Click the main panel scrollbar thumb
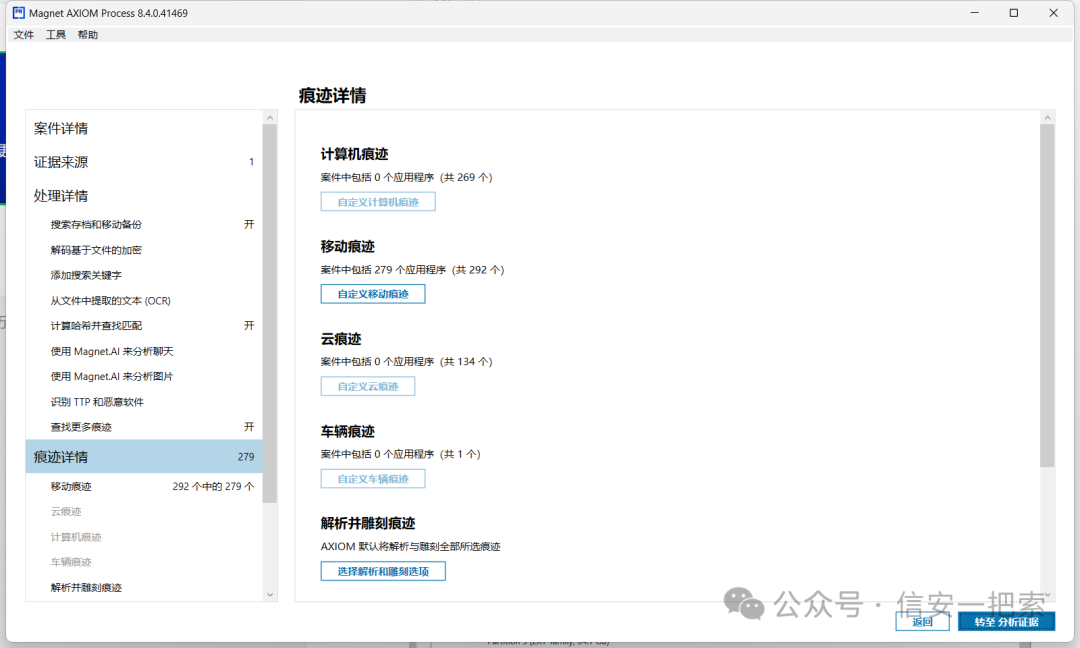Image resolution: width=1080 pixels, height=648 pixels. [1047, 296]
